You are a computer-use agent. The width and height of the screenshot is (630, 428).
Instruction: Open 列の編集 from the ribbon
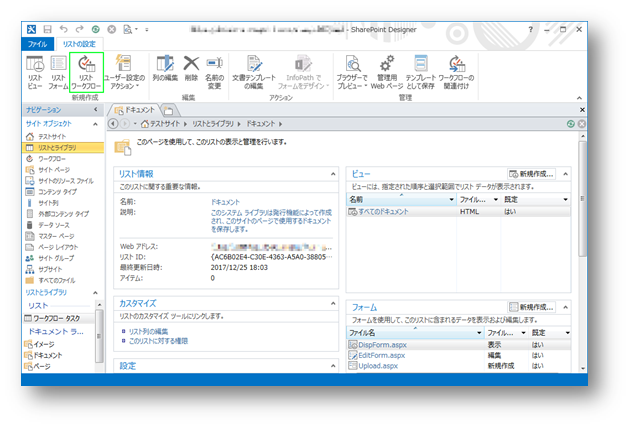coord(166,67)
